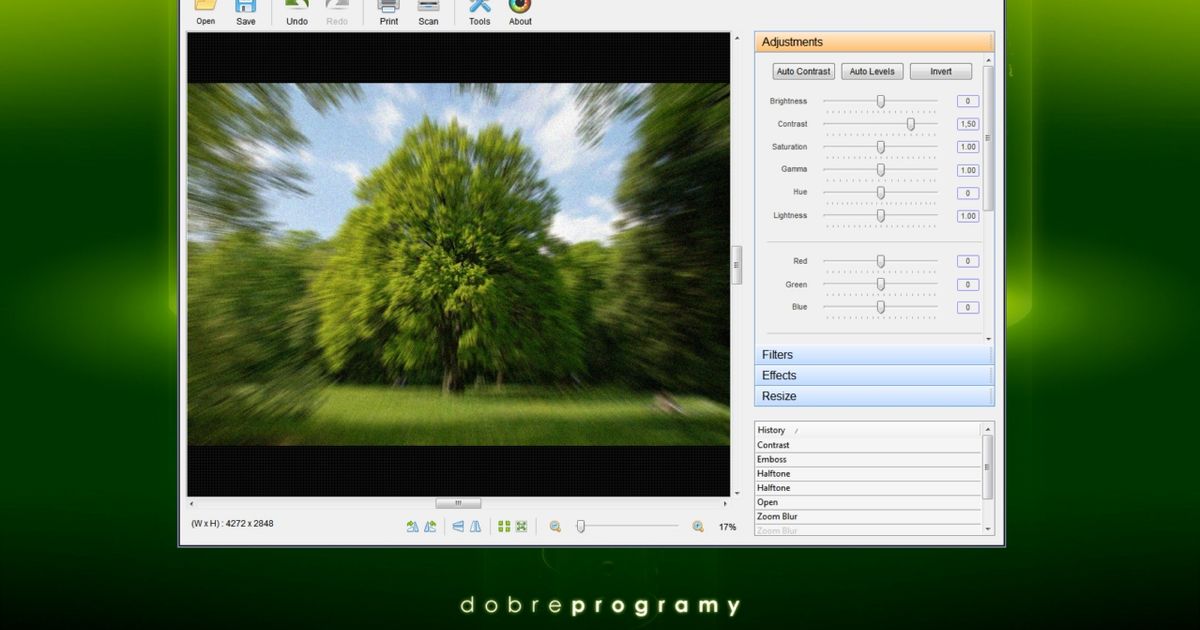Screen dimensions: 1200x630
Task: Click the Hue slider handle
Action: 881,193
